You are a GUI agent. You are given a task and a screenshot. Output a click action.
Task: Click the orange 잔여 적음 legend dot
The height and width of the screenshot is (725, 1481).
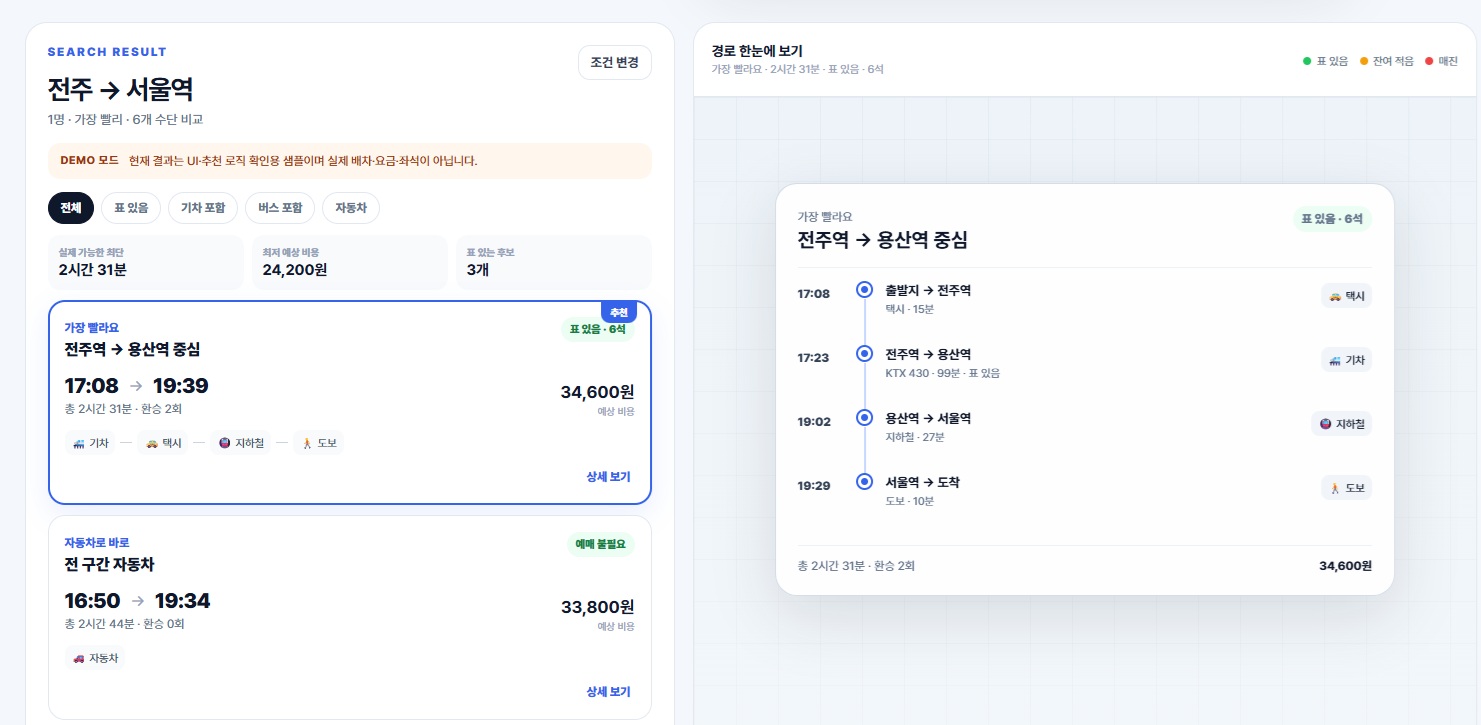tap(1364, 61)
